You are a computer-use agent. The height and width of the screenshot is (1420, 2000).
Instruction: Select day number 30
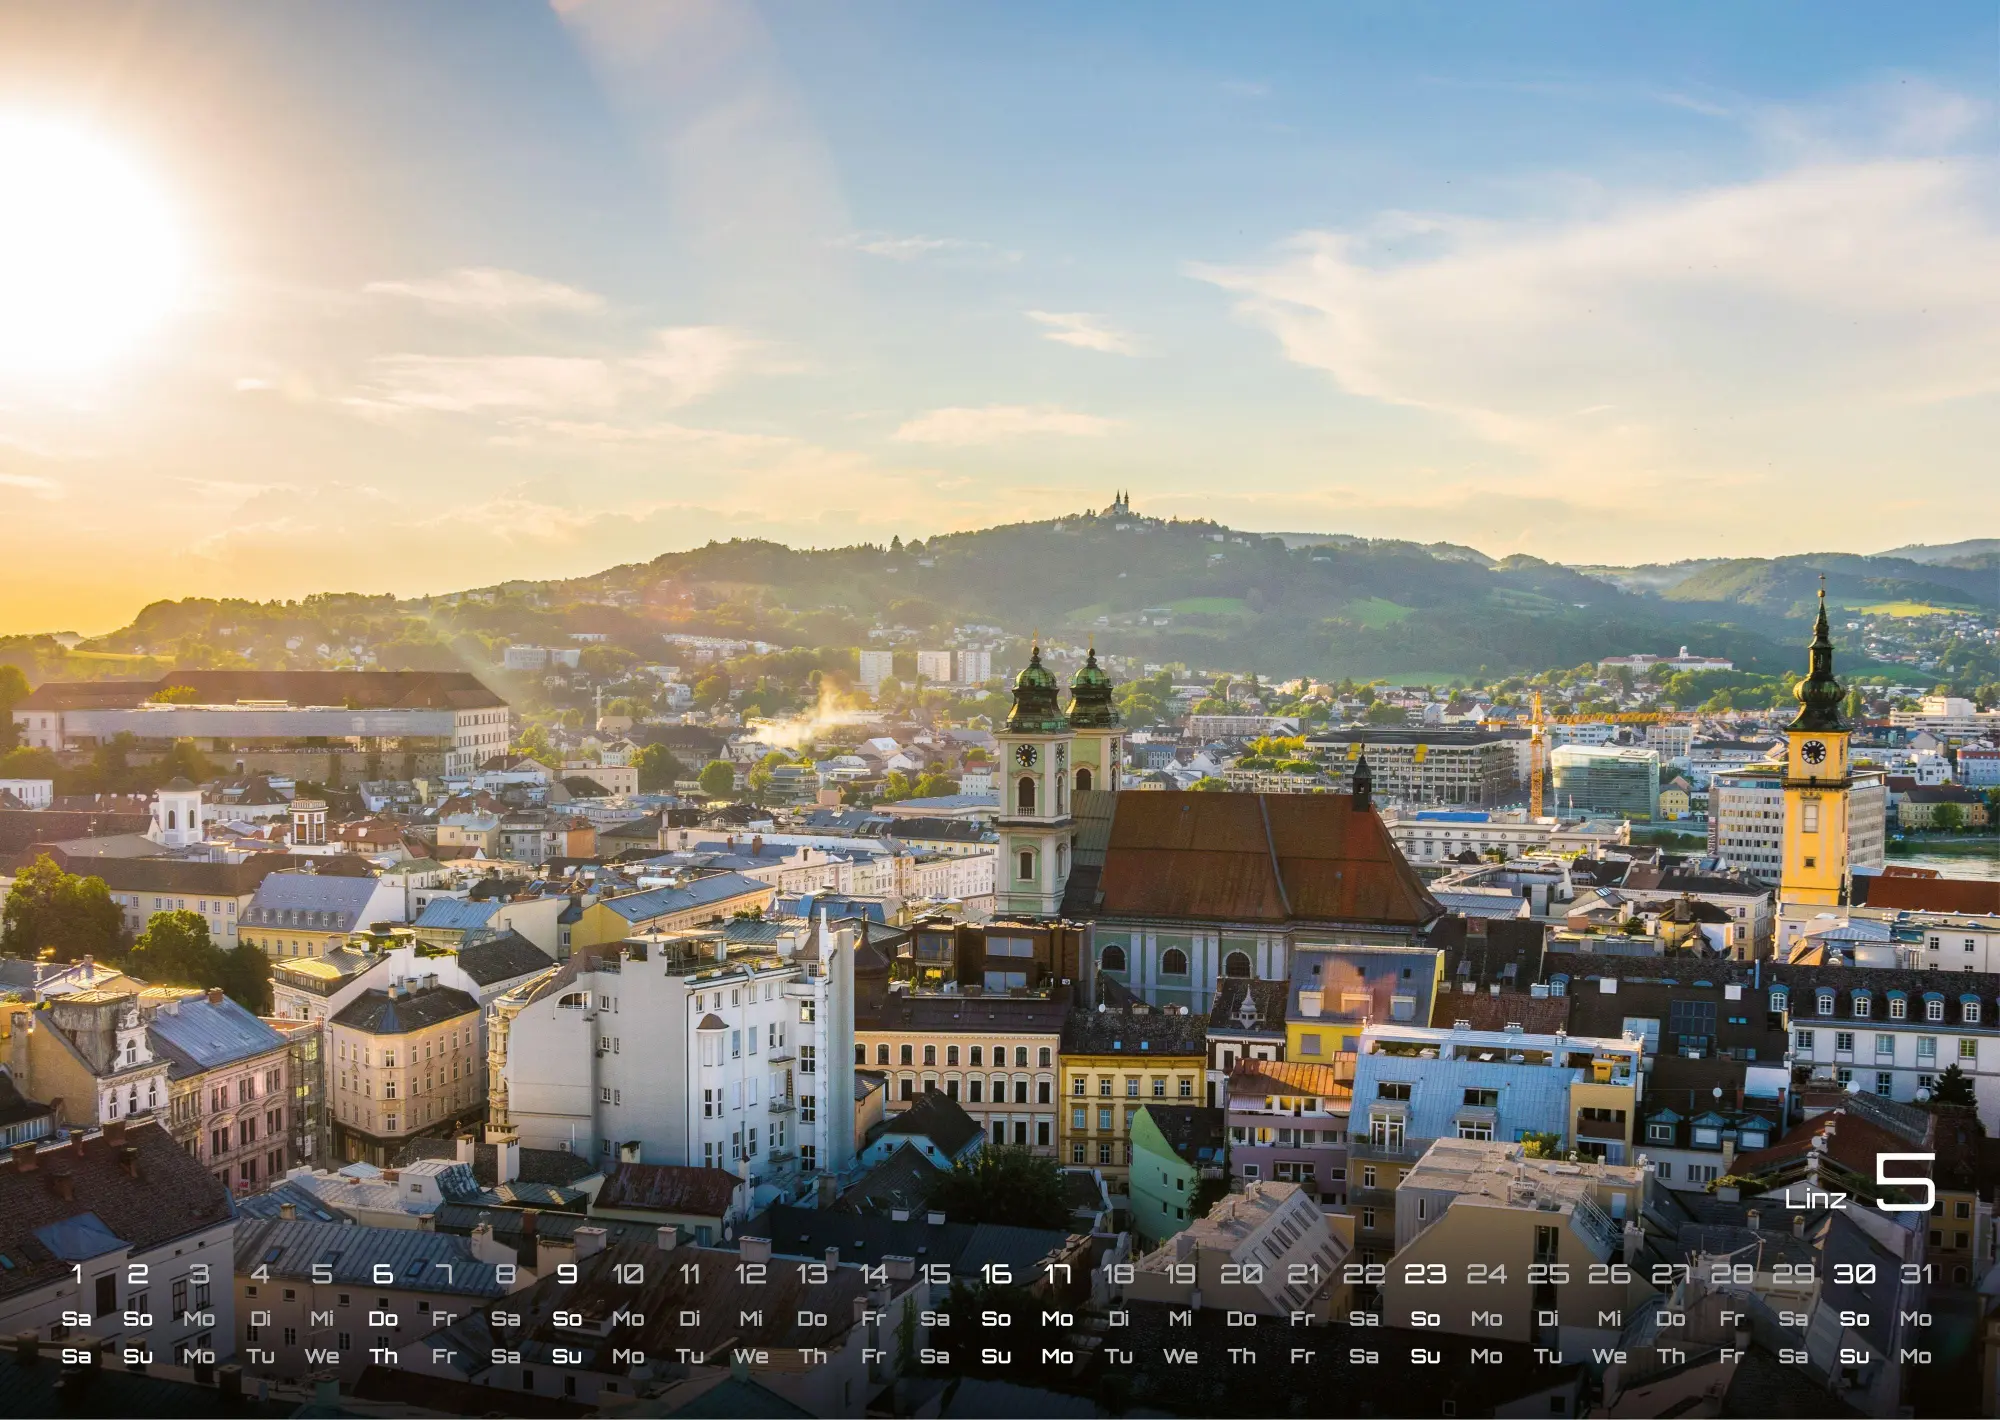[x=1854, y=1274]
